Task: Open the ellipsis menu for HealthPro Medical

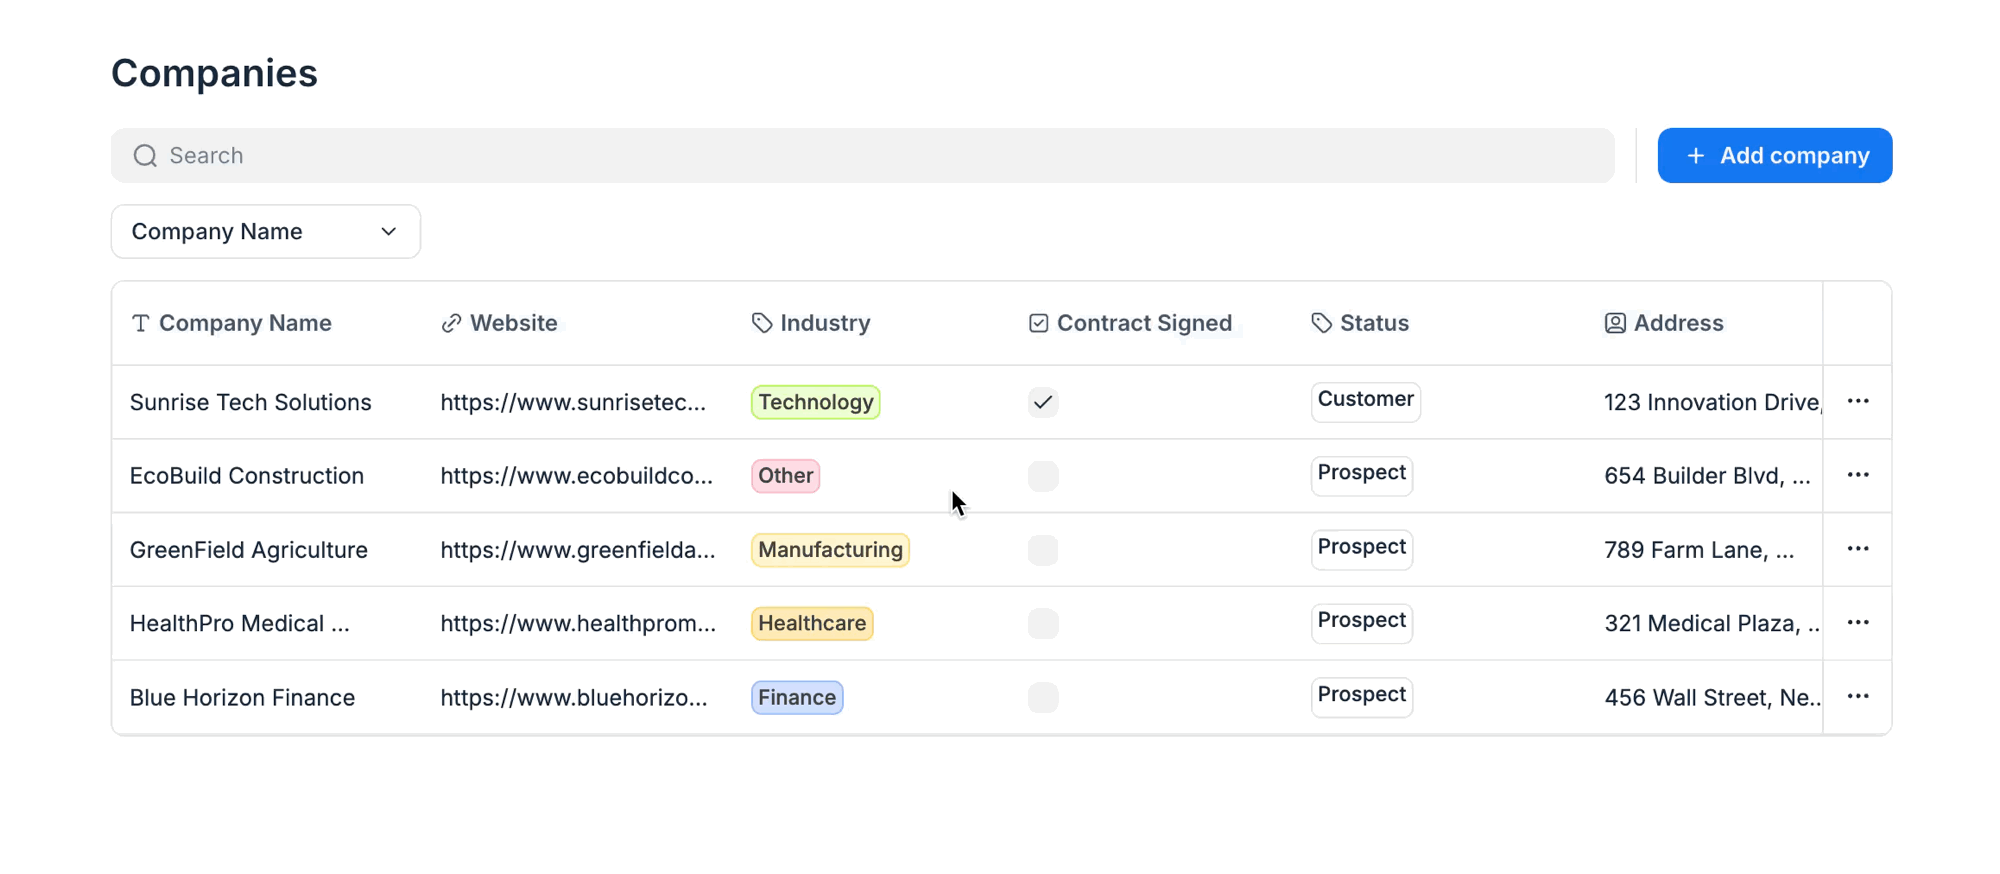Action: click(1858, 622)
